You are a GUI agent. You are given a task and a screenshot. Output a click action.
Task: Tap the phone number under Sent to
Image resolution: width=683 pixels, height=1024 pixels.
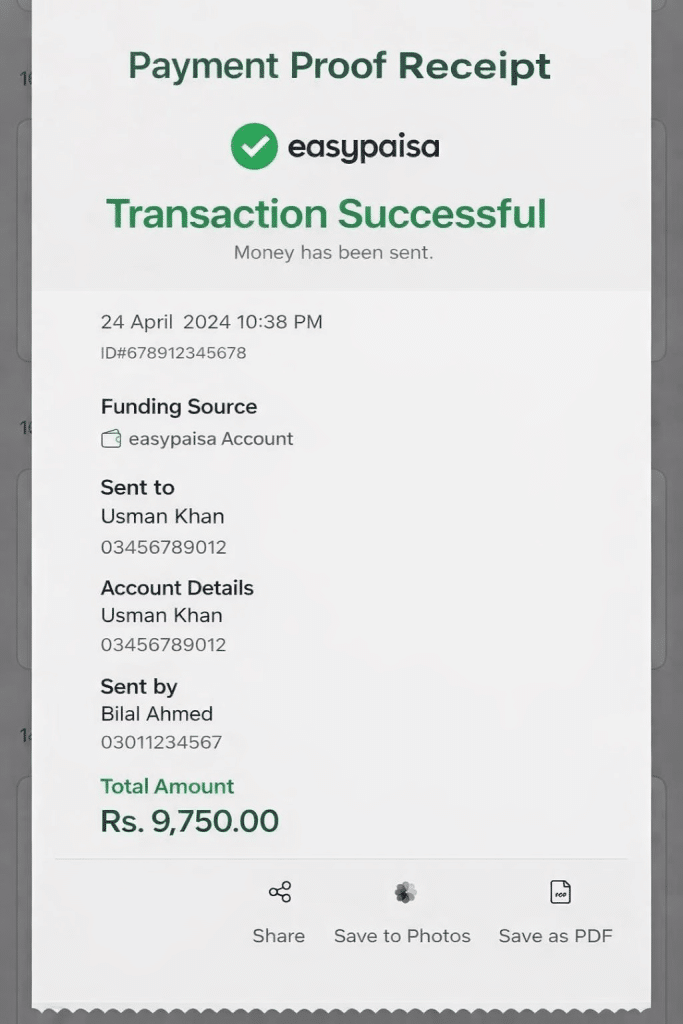point(163,547)
